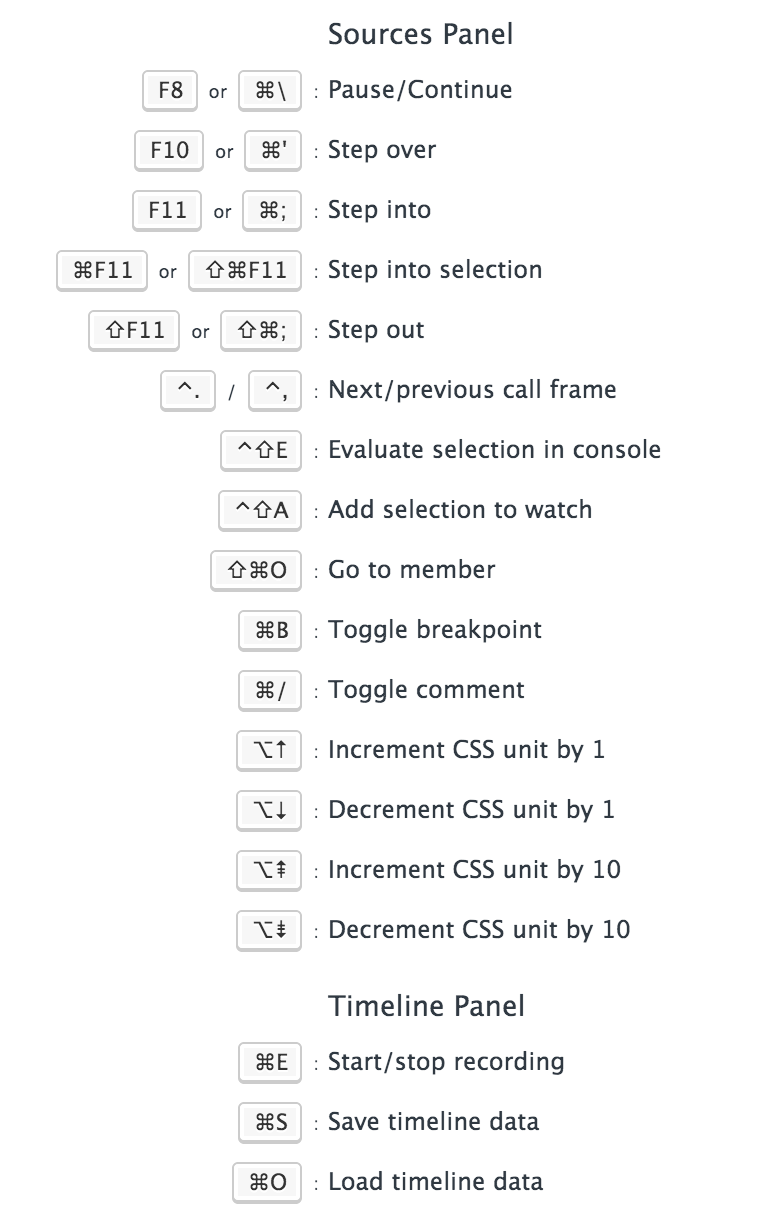The image size is (758, 1224).
Task: Click the ⌘/ Toggle comment key badge
Action: click(271, 690)
